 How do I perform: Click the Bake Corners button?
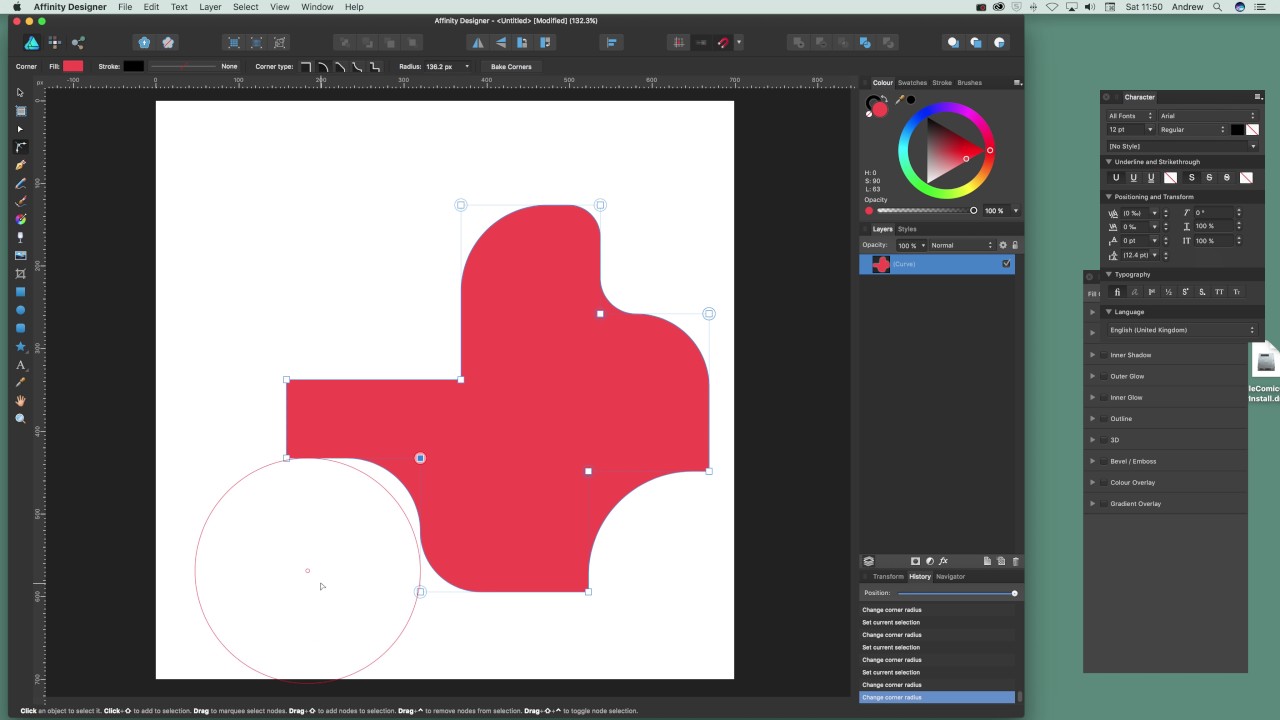511,66
